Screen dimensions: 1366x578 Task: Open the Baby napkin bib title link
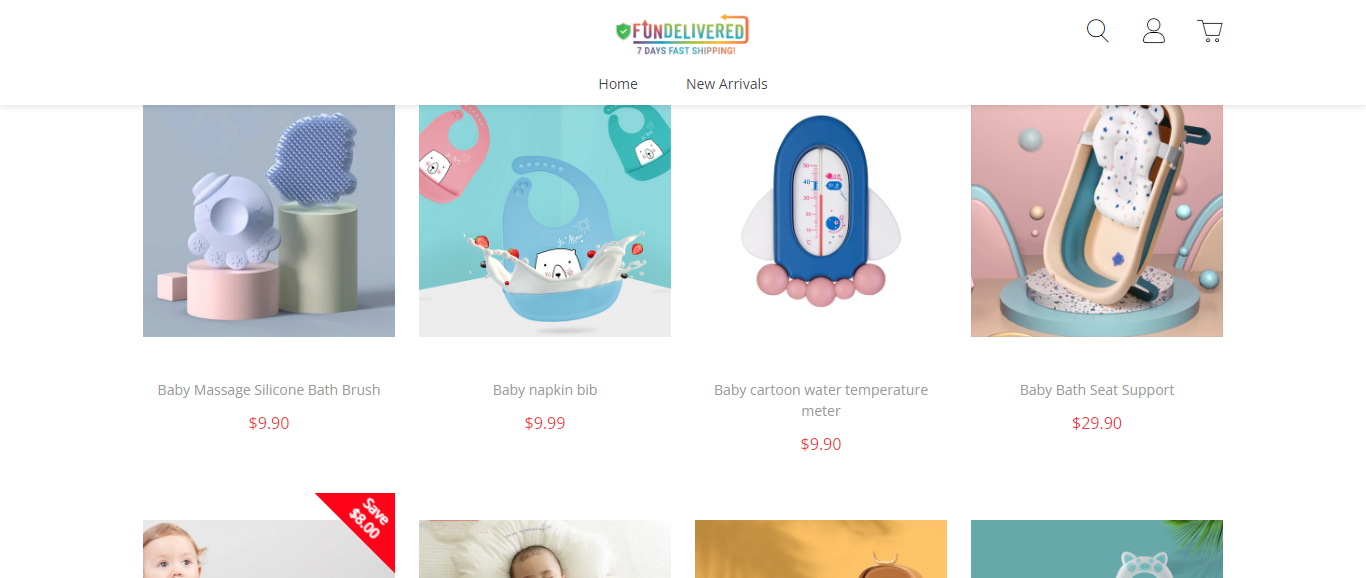(x=545, y=390)
